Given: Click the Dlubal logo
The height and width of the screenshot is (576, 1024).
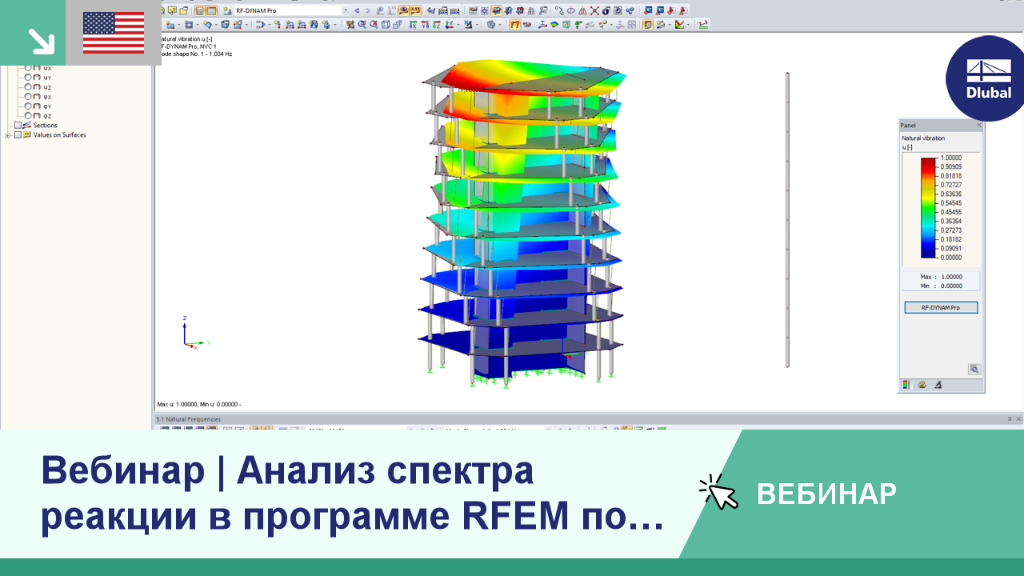Looking at the screenshot, I should coord(988,79).
